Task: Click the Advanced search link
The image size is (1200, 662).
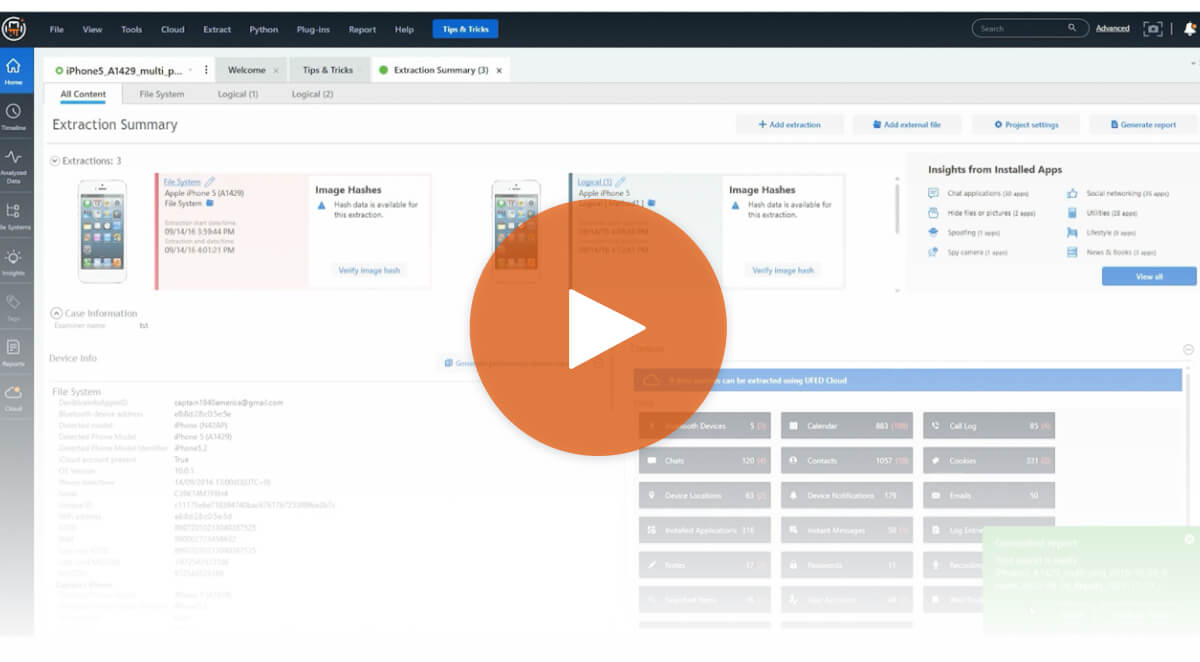Action: click(x=1112, y=29)
